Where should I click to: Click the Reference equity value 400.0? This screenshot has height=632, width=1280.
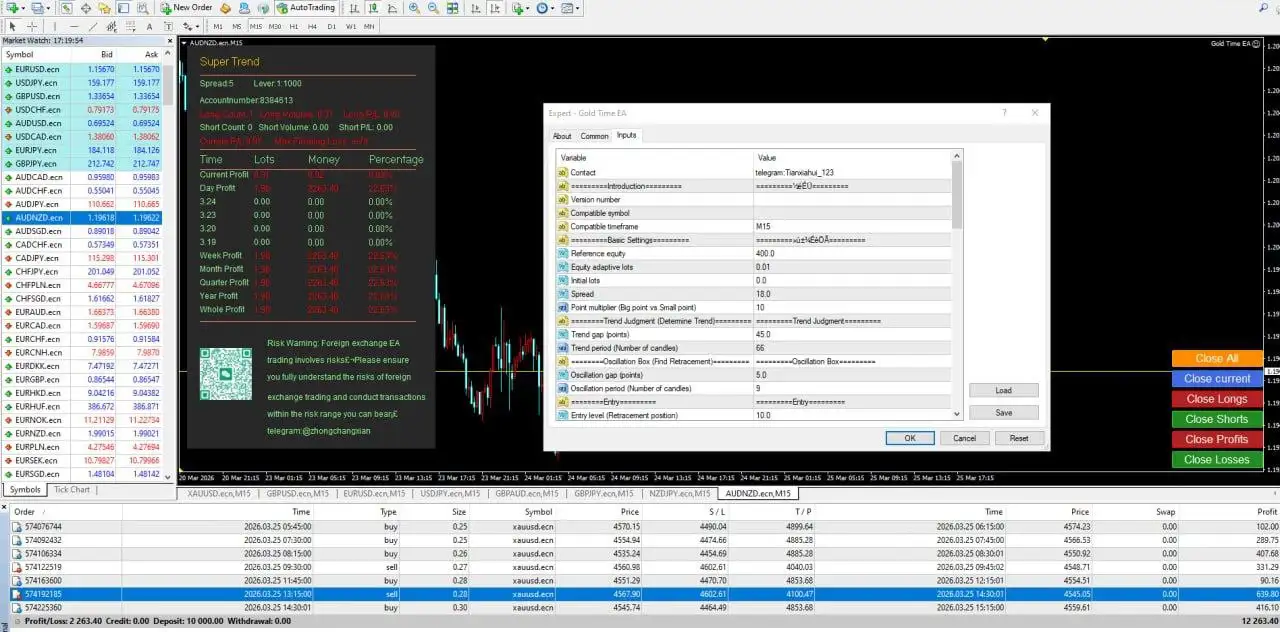(x=766, y=254)
